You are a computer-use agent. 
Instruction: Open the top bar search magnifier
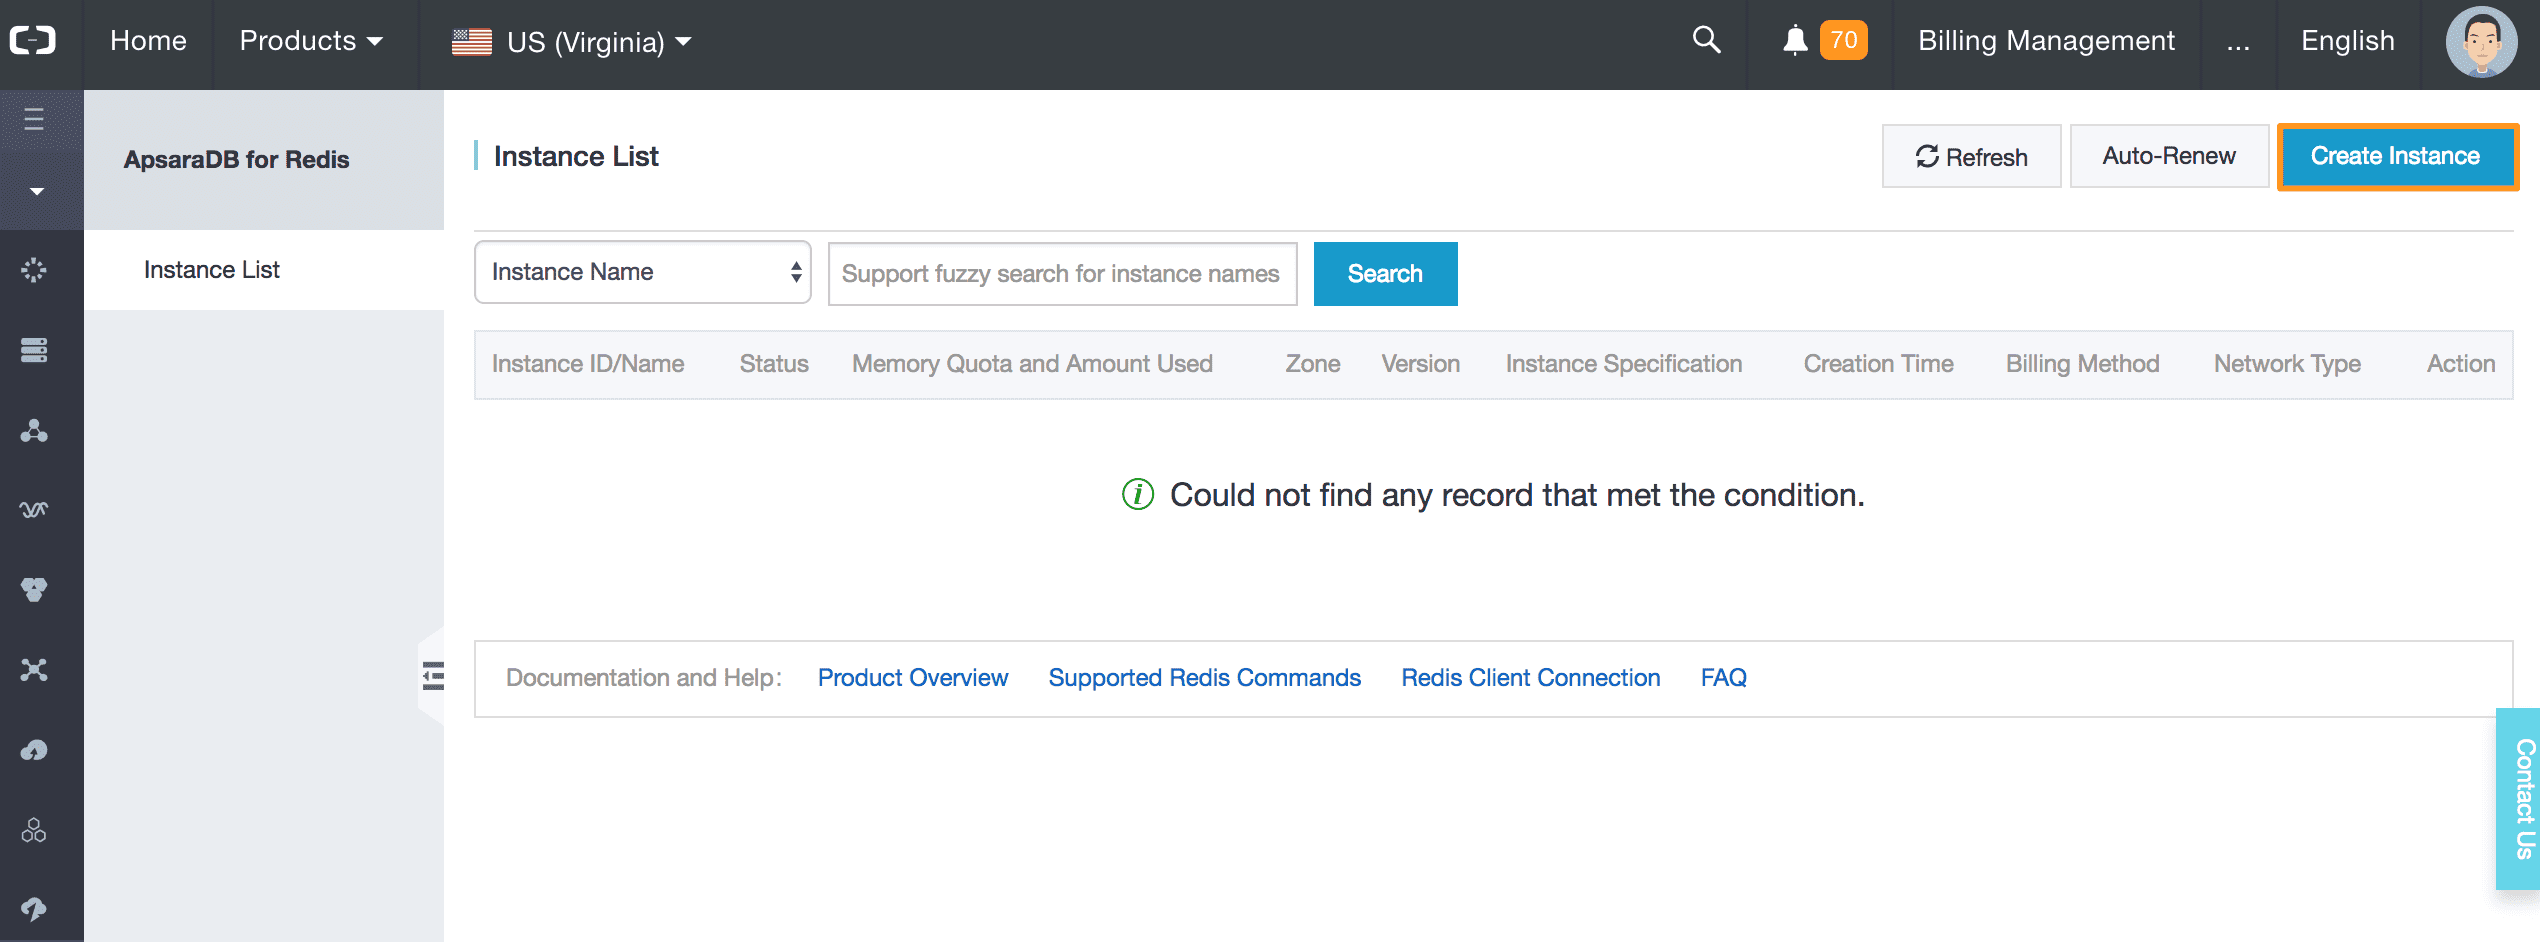pos(1706,40)
